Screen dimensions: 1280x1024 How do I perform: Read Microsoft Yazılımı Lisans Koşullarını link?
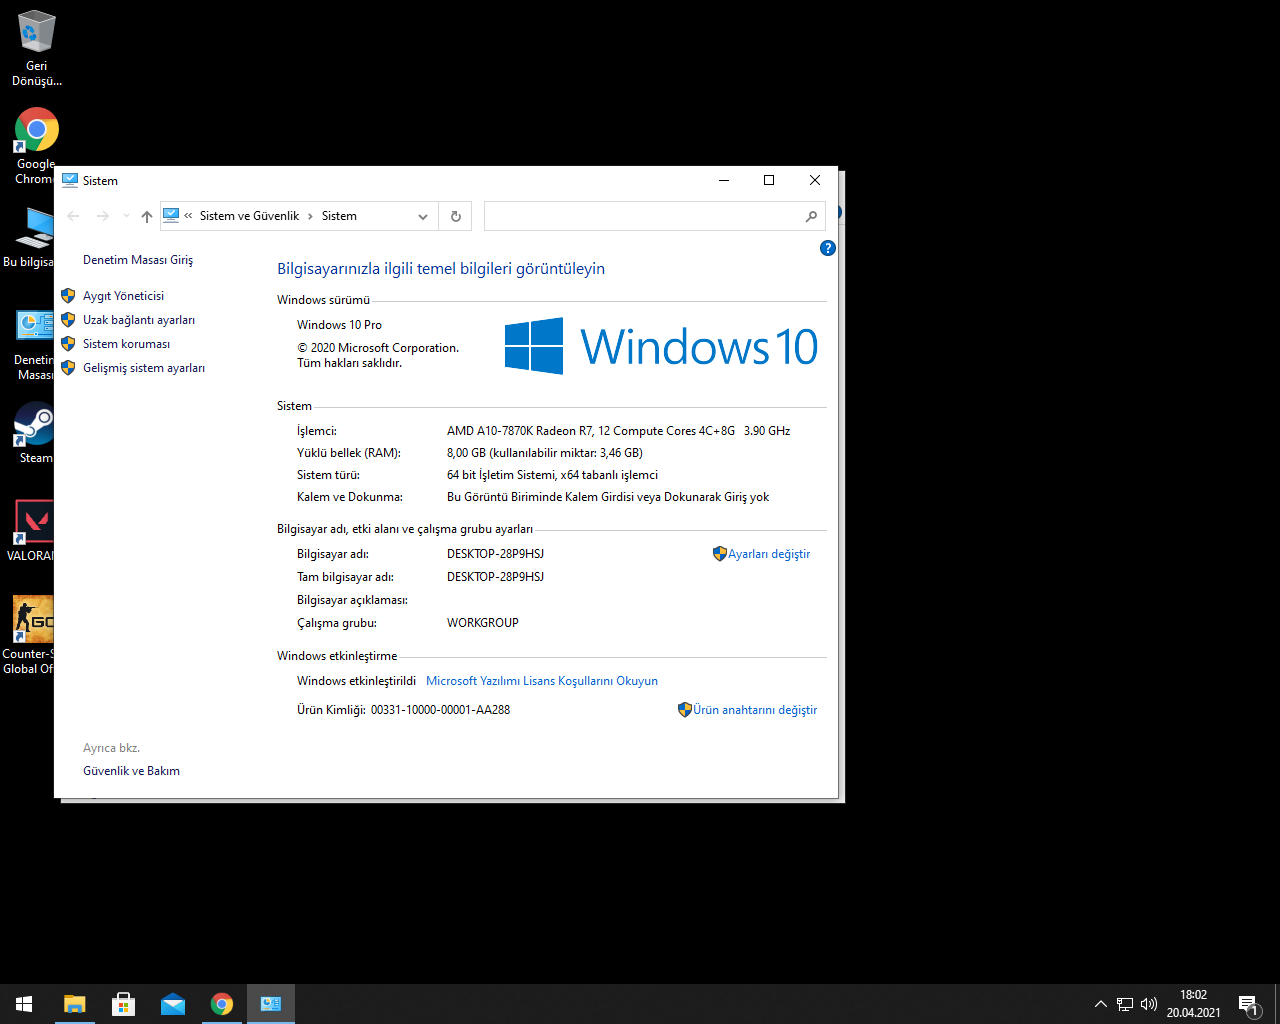point(542,681)
